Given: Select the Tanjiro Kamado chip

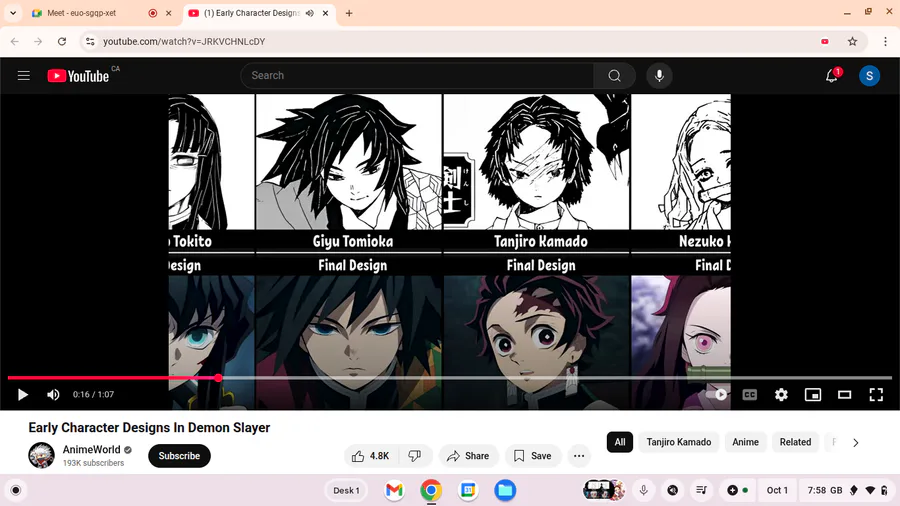Looking at the screenshot, I should [678, 442].
